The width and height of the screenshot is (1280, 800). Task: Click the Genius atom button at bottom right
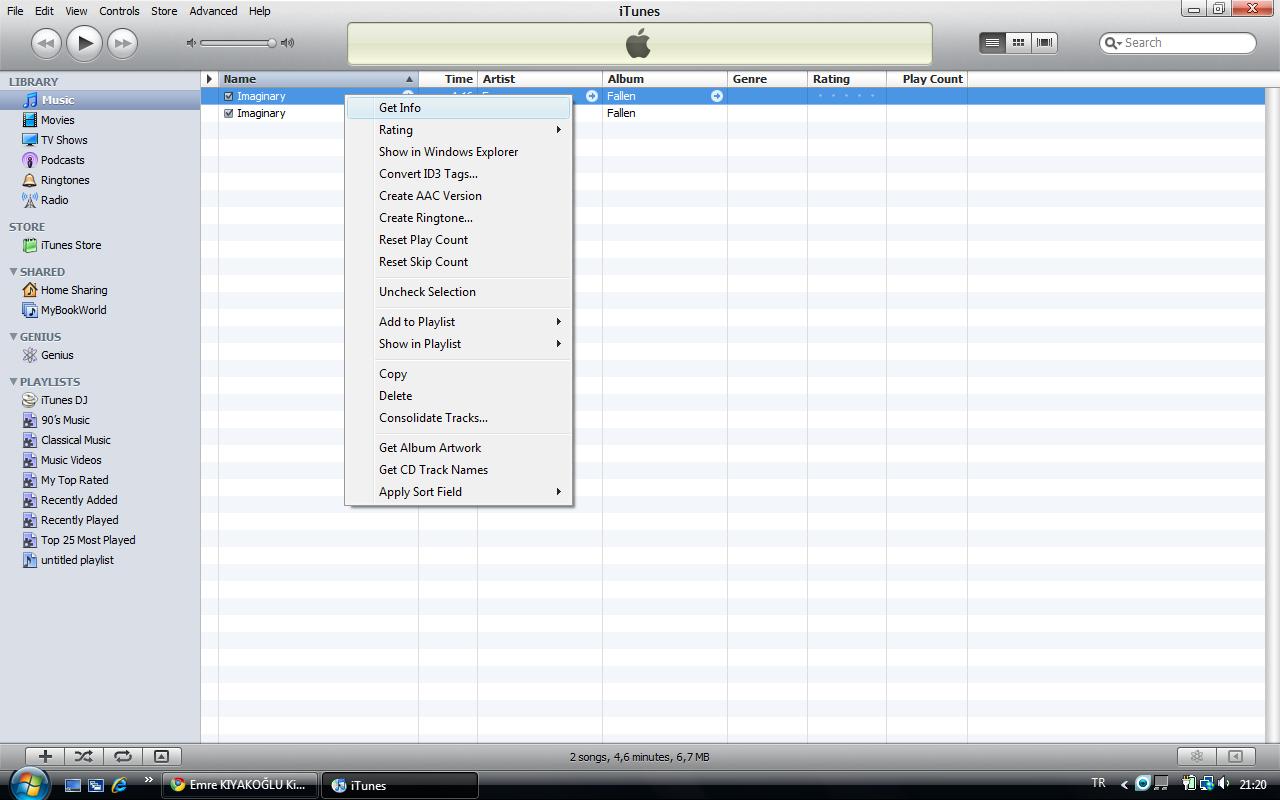point(1197,757)
